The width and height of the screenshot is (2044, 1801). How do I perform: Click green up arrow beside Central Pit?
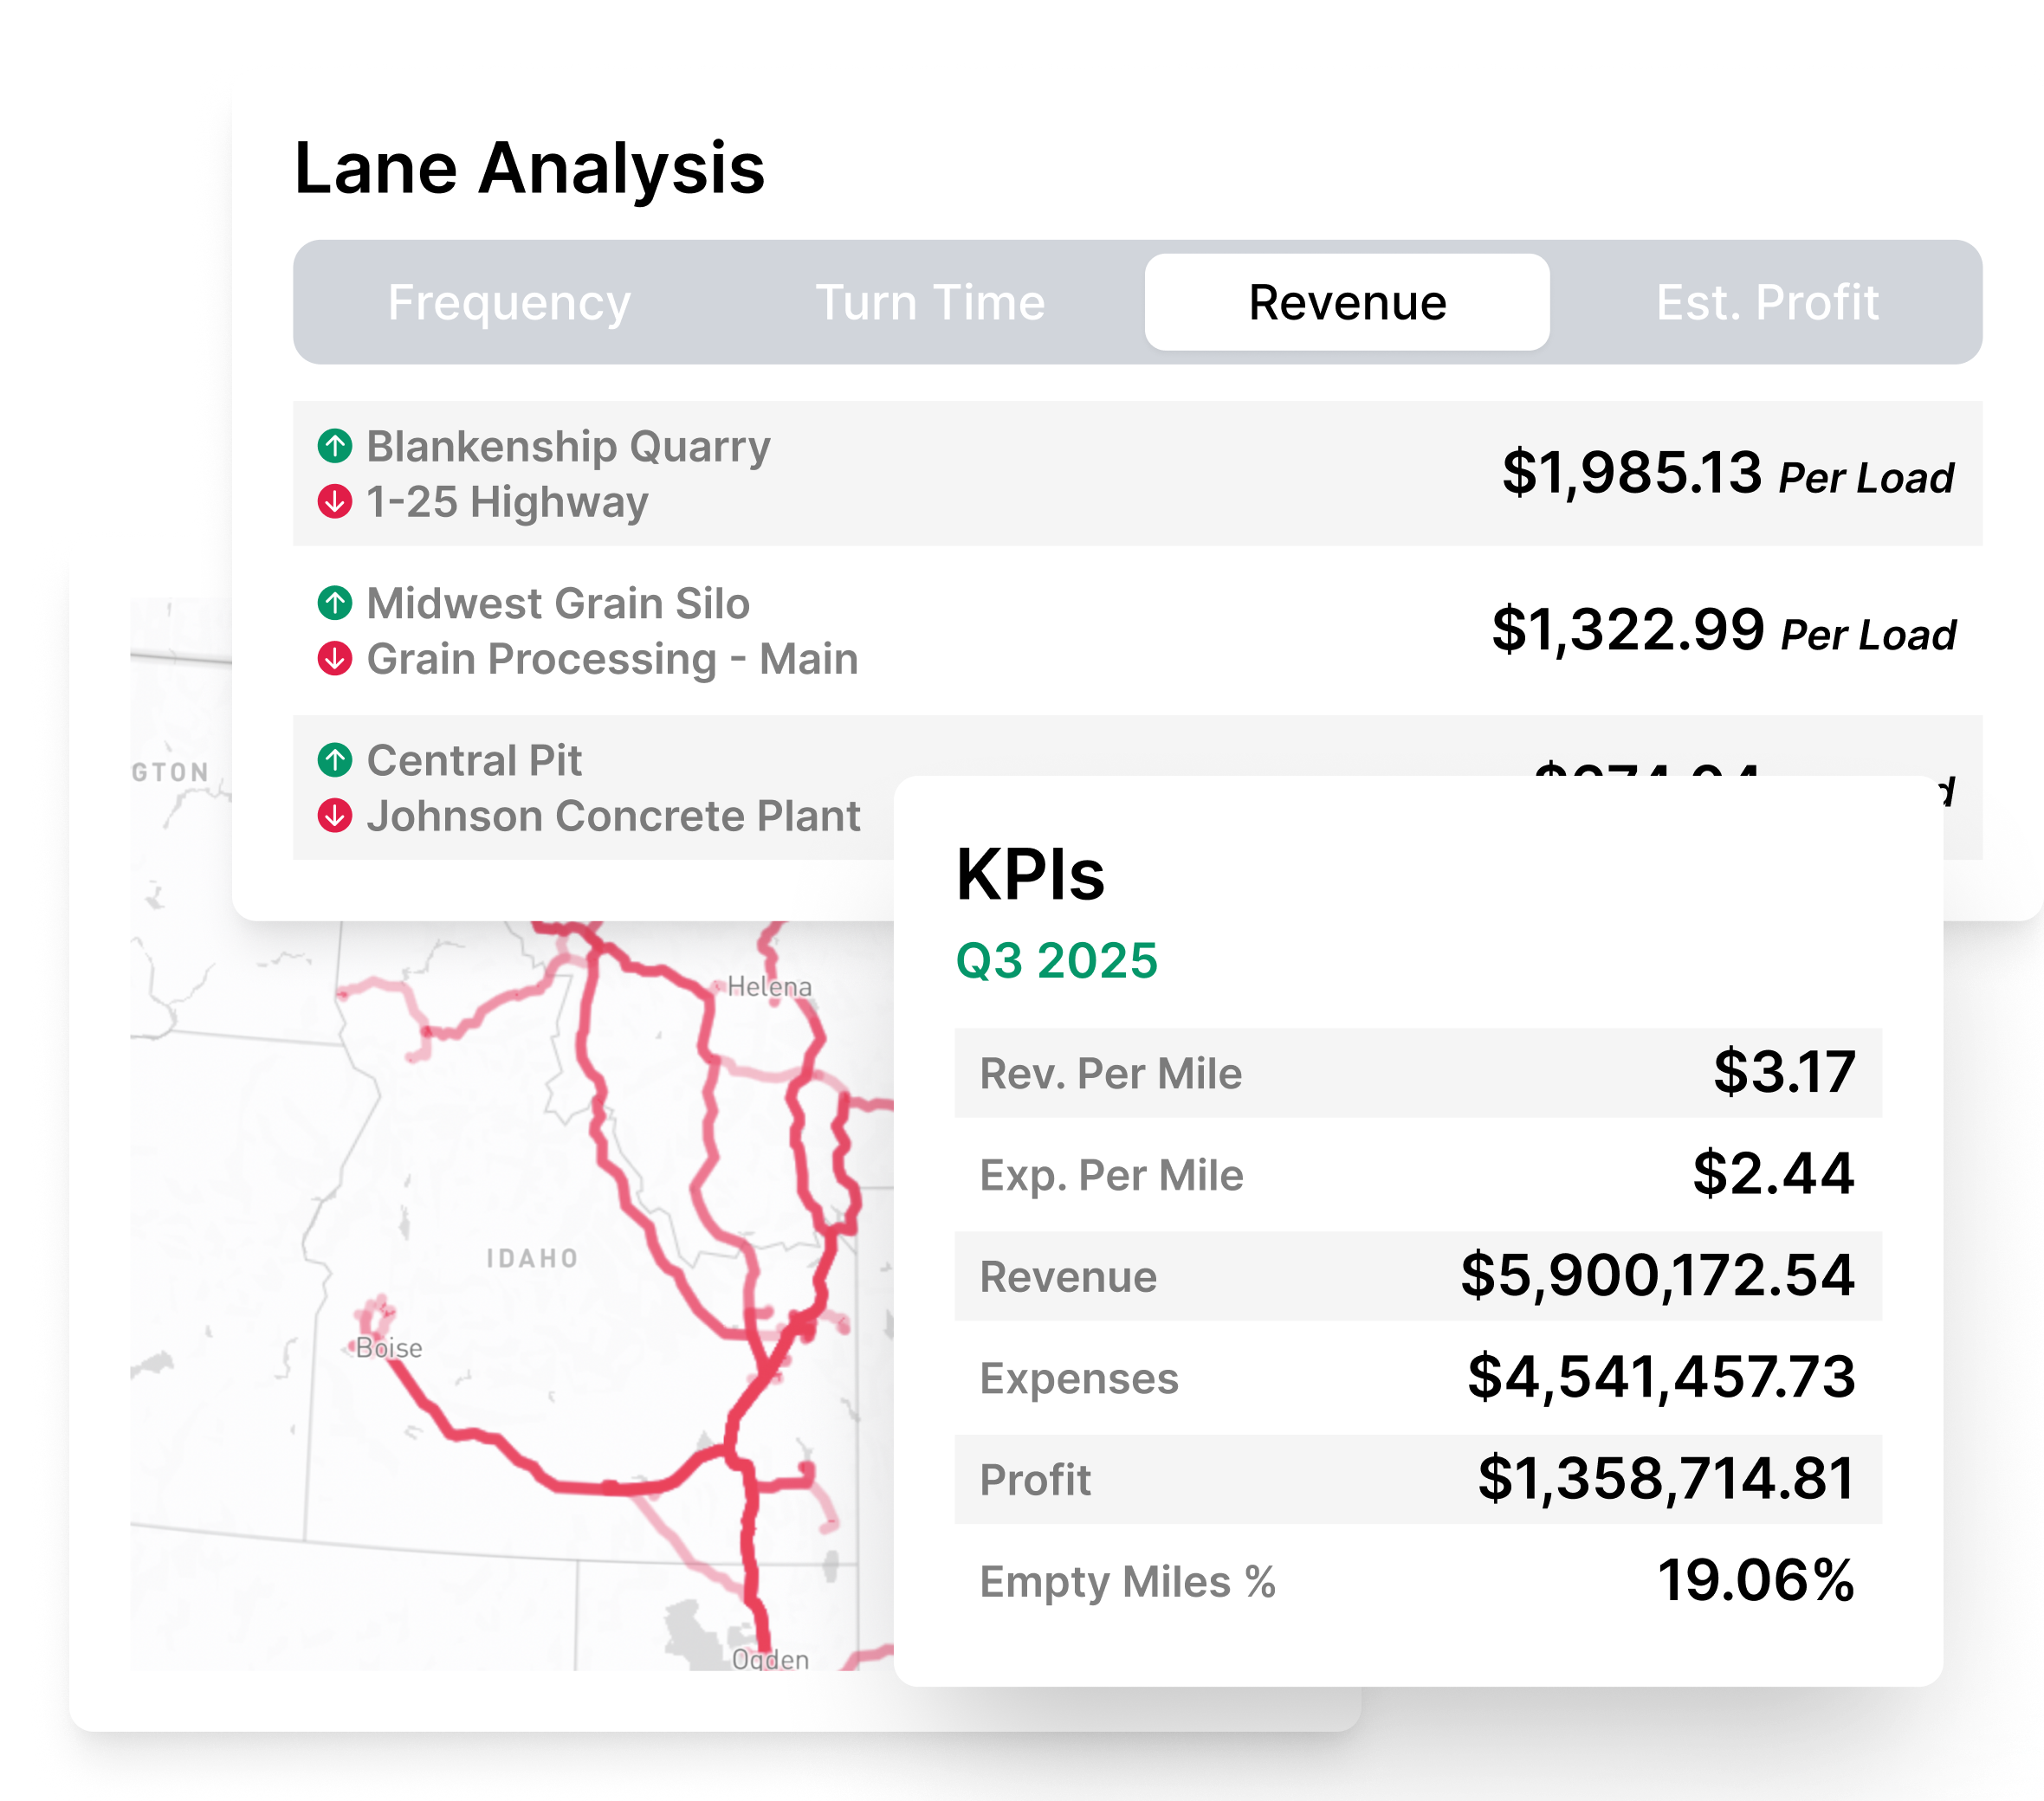tap(335, 760)
